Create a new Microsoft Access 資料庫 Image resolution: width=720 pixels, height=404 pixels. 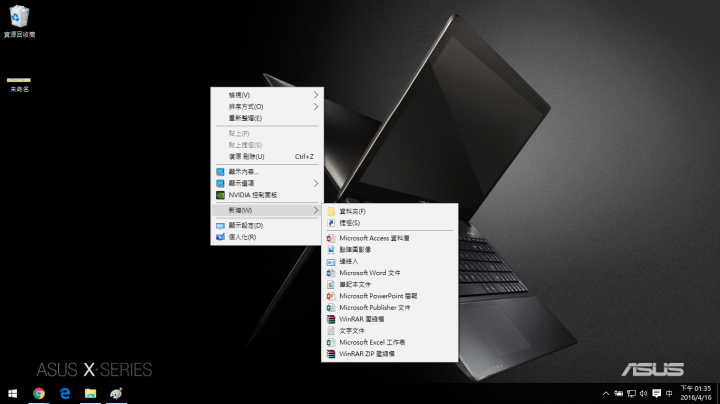389,238
